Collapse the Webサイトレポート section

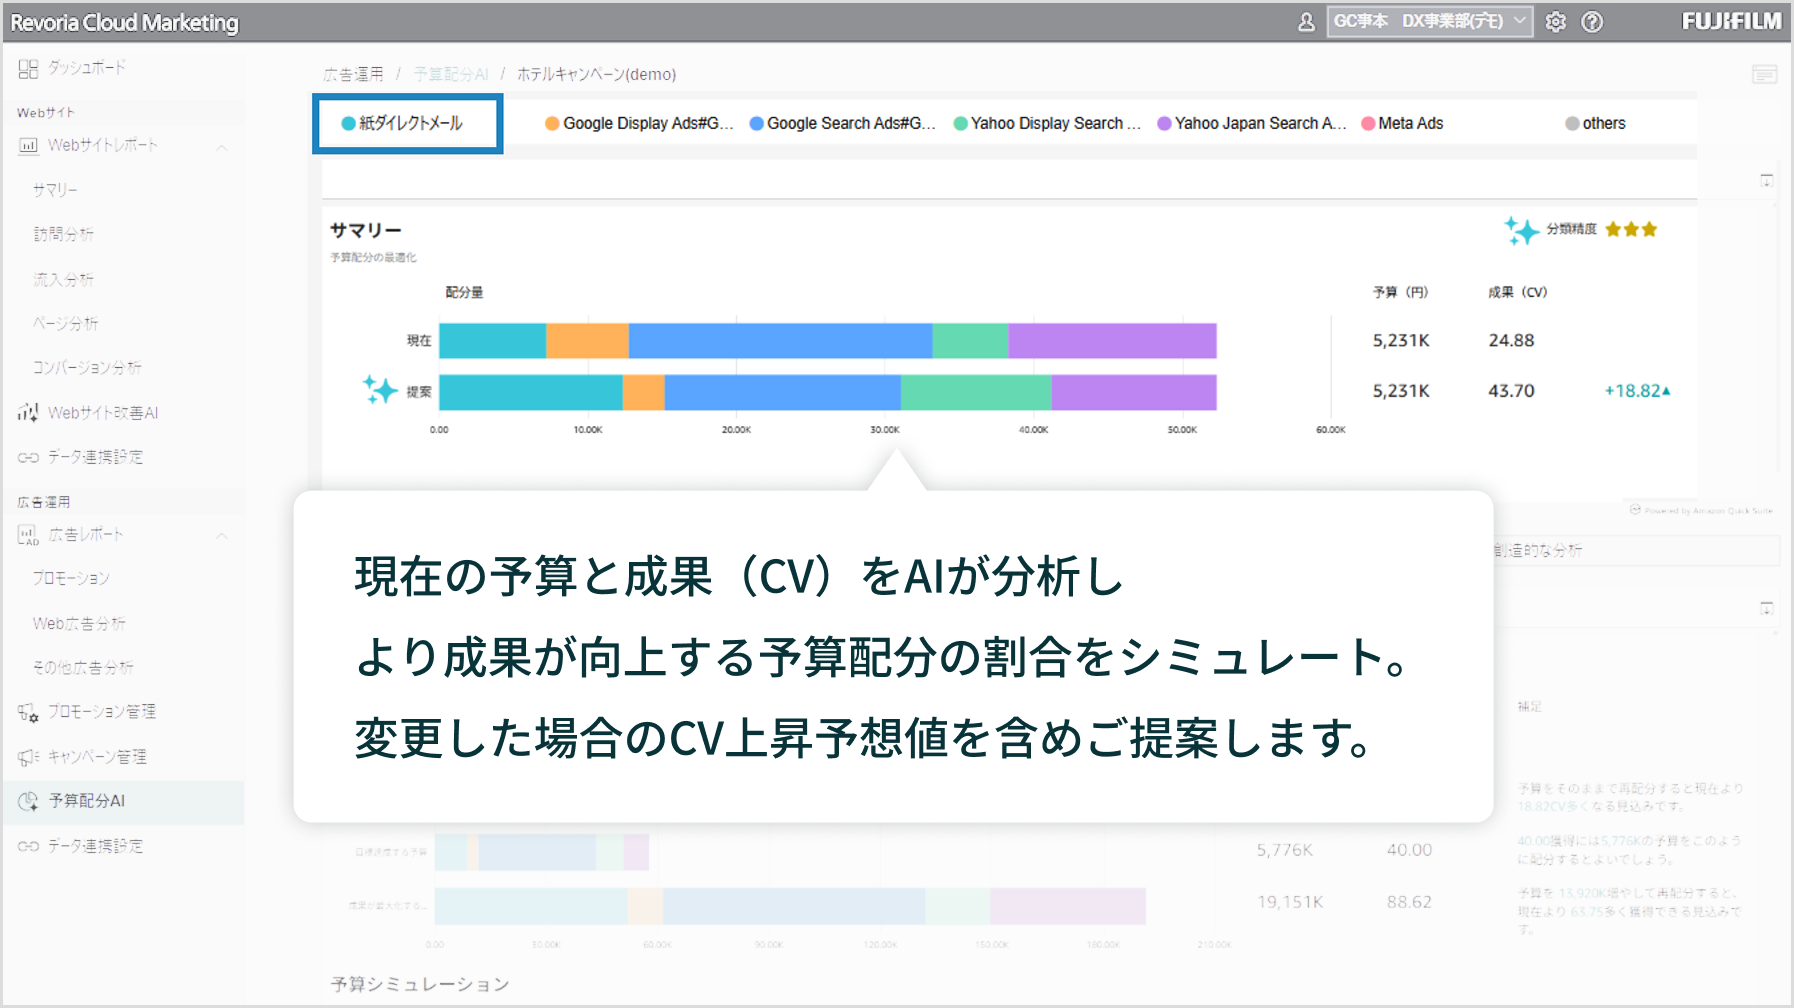(x=222, y=145)
